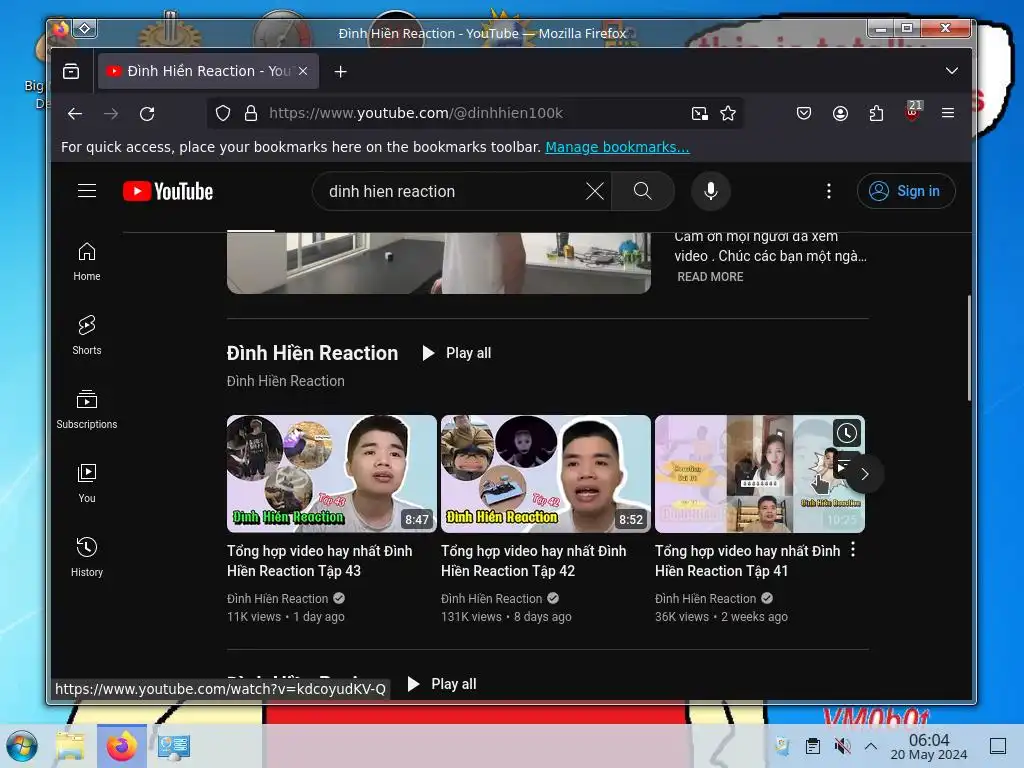
Task: Open Shorts in YouTube sidebar
Action: pos(87,336)
